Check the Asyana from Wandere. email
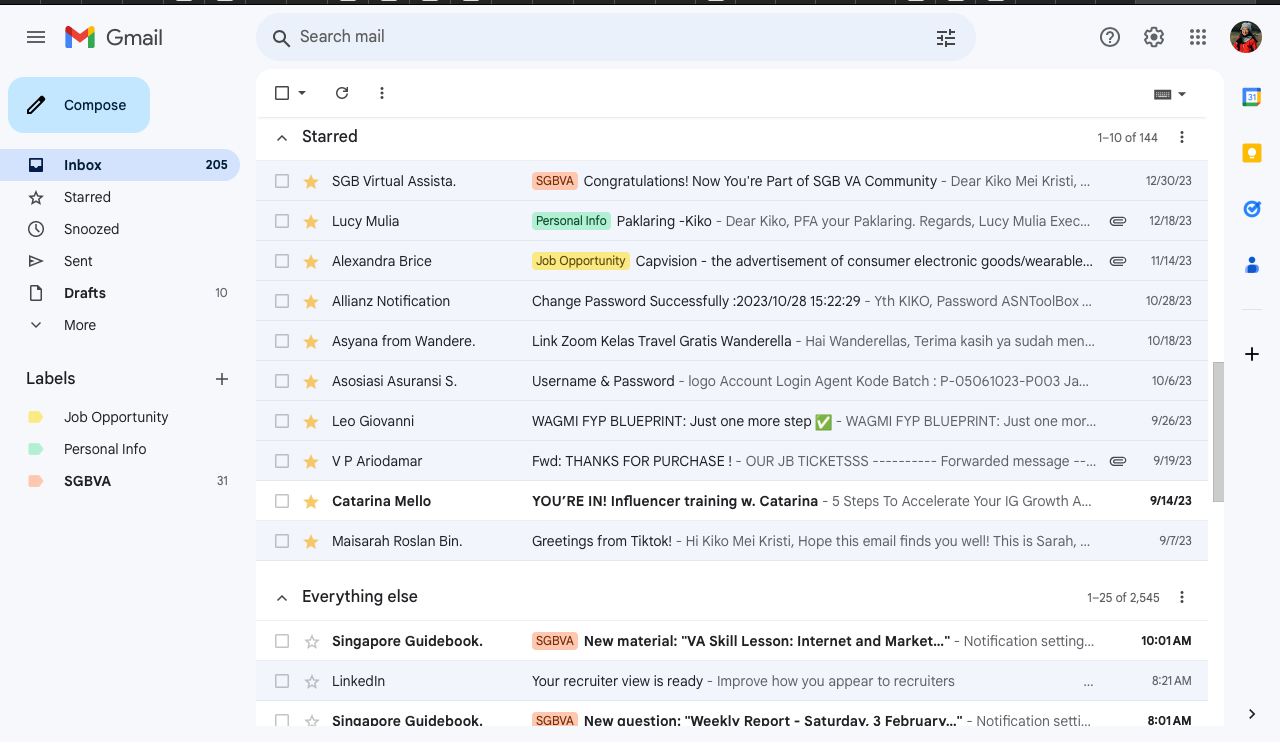The width and height of the screenshot is (1280, 742). (x=282, y=341)
